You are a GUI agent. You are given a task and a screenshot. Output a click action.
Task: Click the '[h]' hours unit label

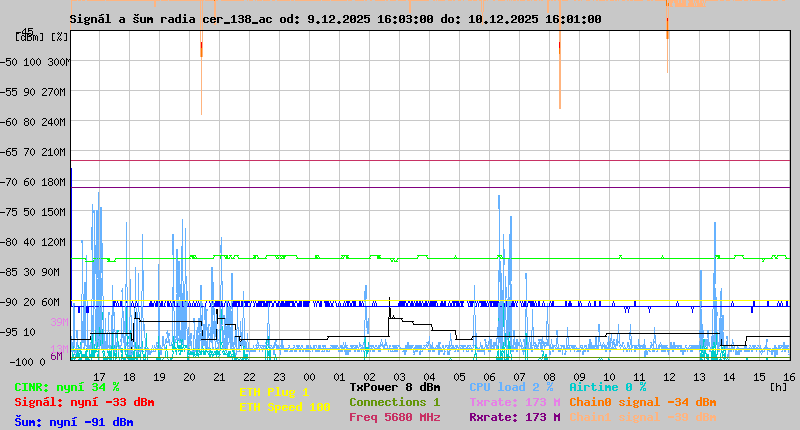[779, 387]
